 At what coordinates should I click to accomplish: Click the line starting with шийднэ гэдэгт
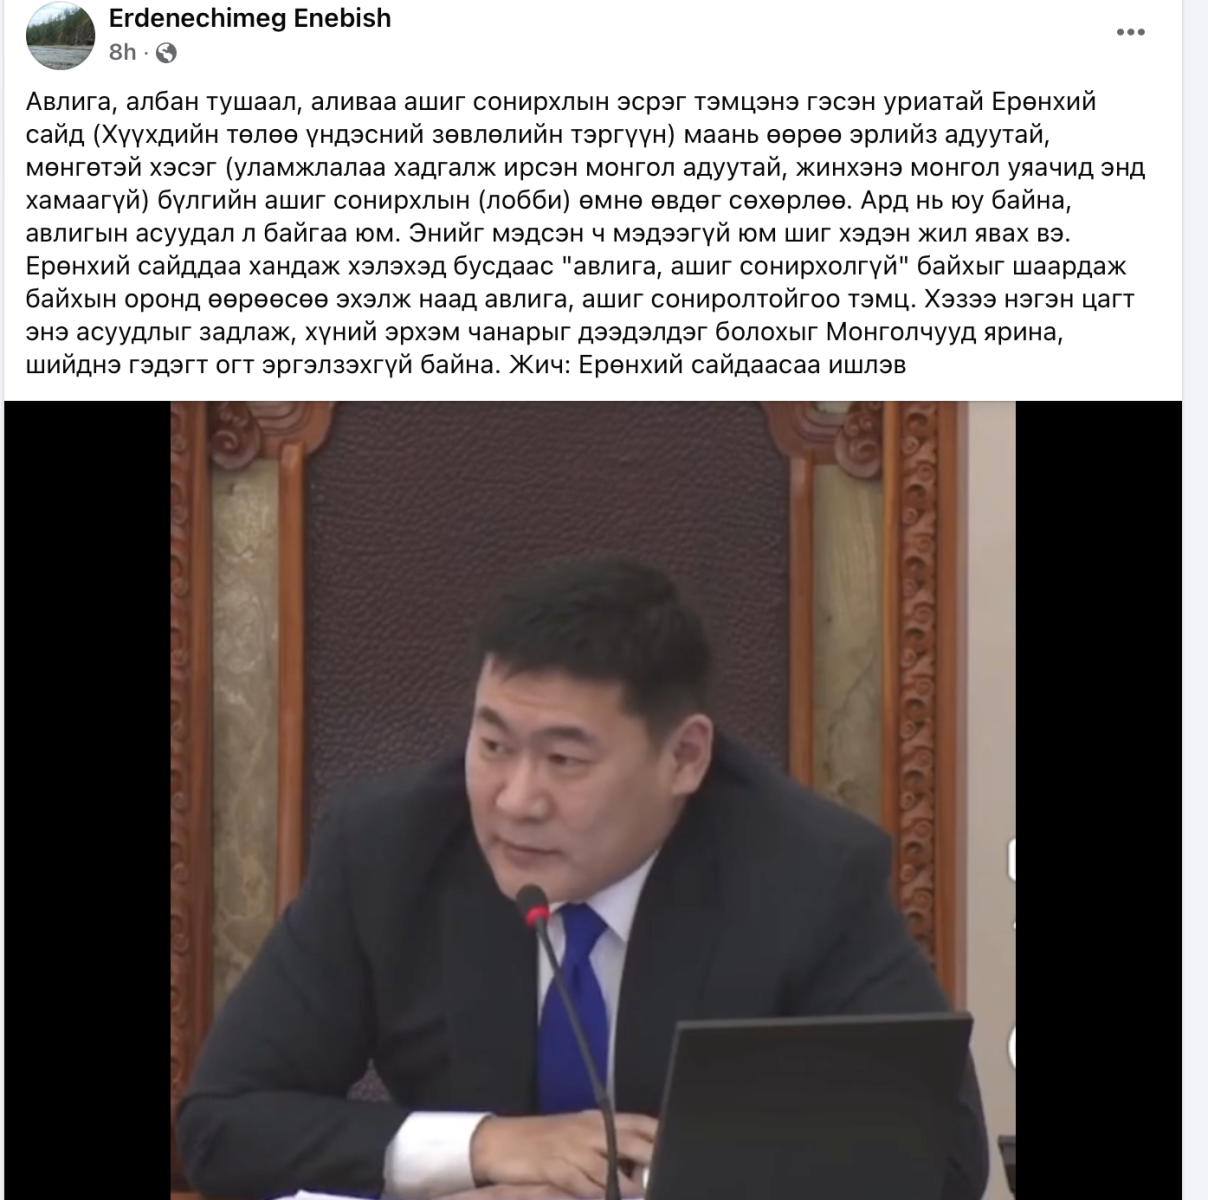(x=466, y=365)
